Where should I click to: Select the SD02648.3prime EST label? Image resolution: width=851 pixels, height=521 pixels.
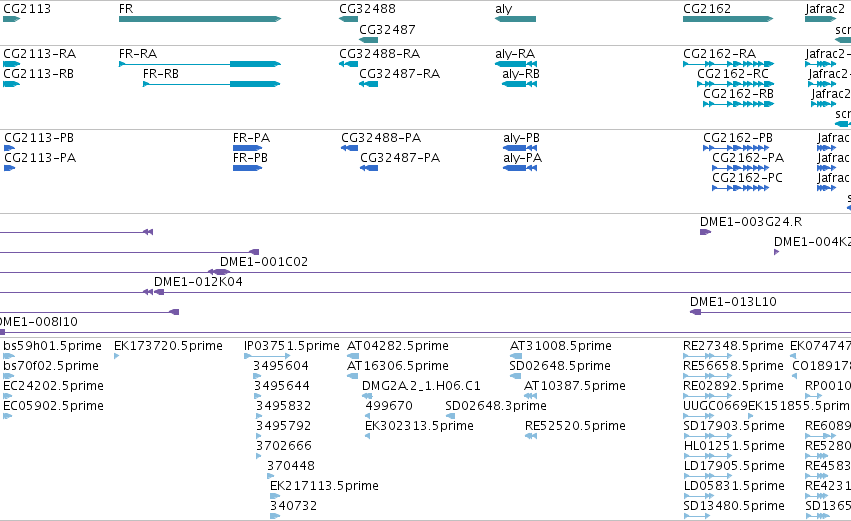click(x=496, y=406)
